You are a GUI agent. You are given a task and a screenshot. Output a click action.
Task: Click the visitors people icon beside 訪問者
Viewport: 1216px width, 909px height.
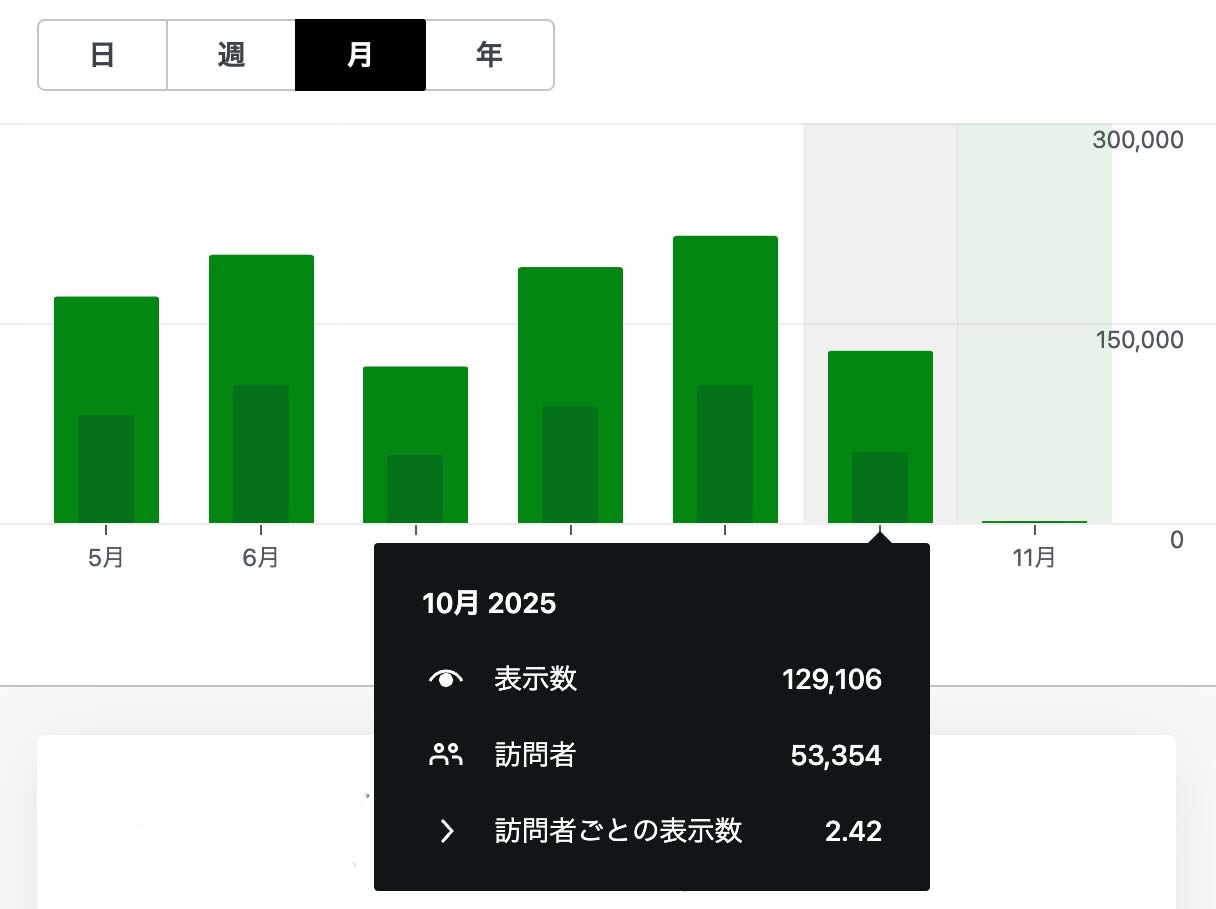coord(446,755)
